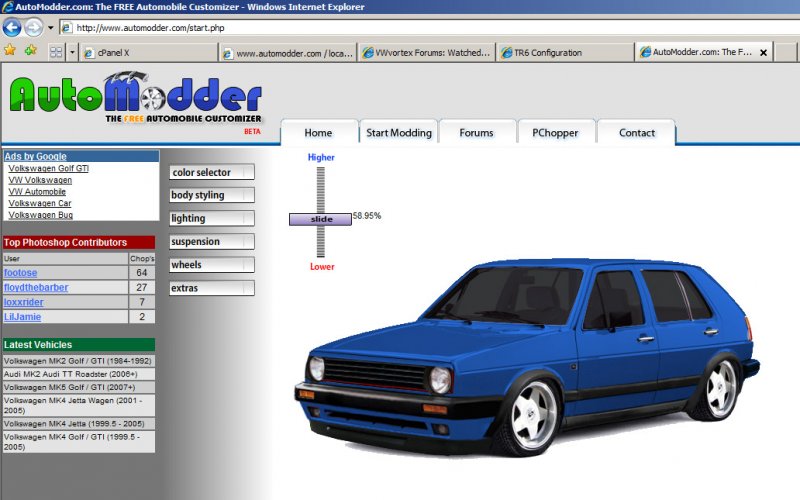Open the Quick Tabs grid icon
Viewport: 800px width, 500px height.
click(56, 51)
